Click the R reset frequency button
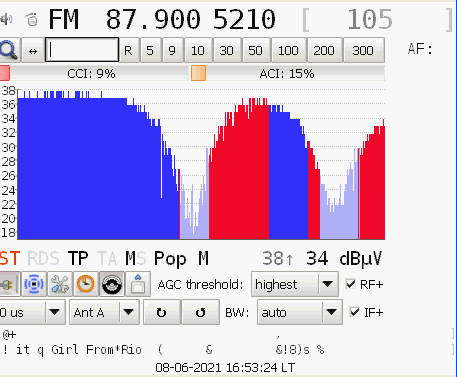This screenshot has height=377, width=457. [128, 51]
